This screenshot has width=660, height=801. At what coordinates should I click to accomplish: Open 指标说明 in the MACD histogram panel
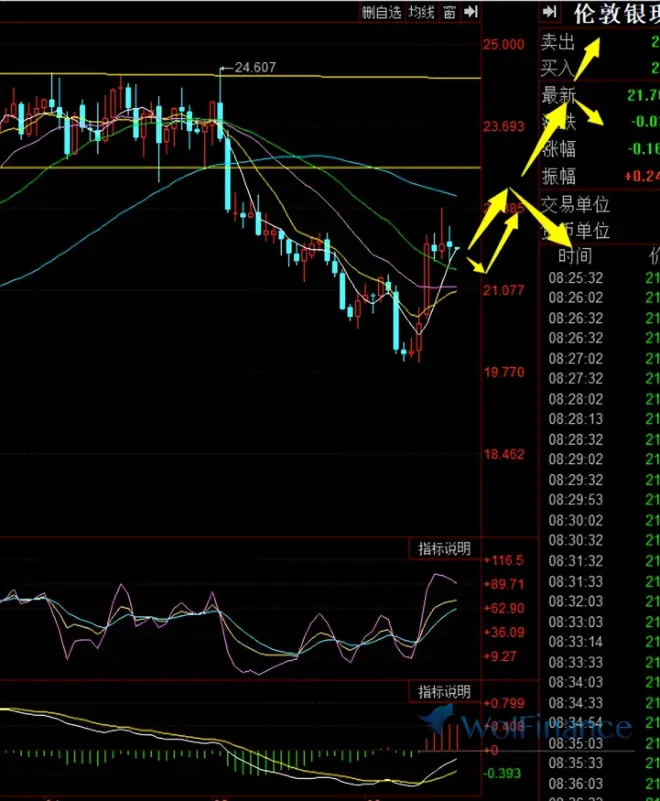point(445,692)
